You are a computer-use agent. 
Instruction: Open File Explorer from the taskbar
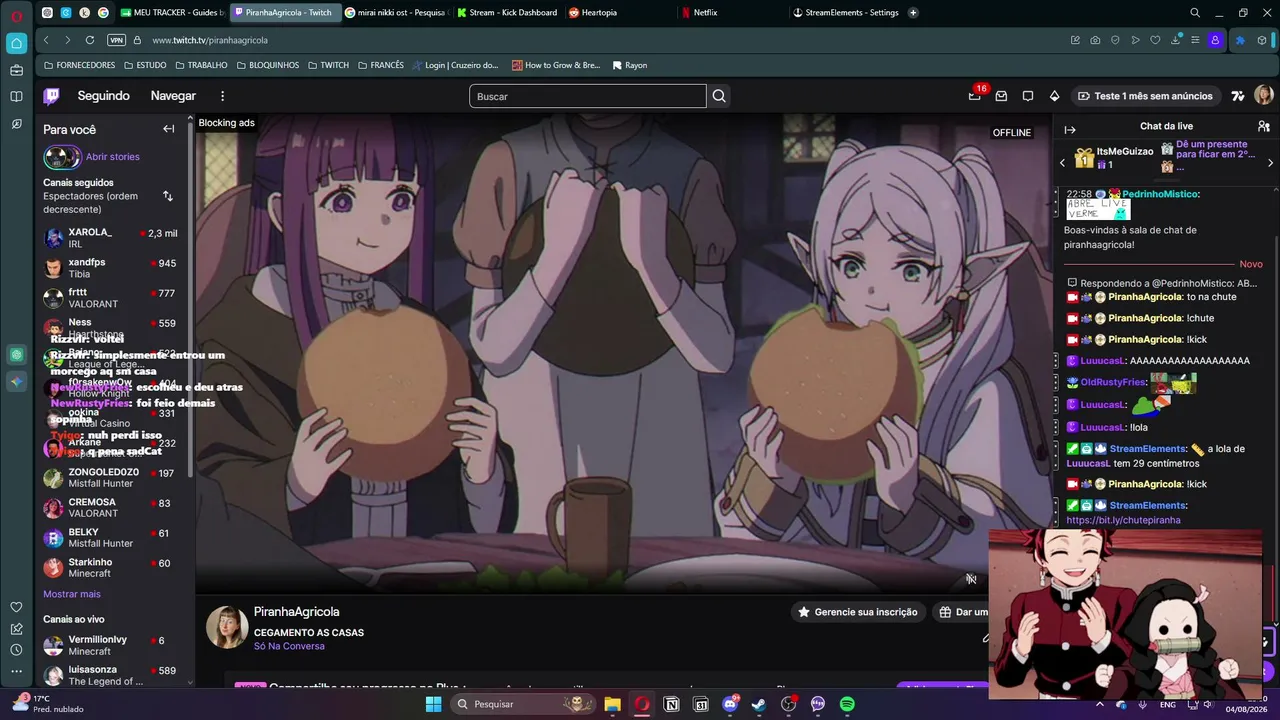tap(613, 704)
